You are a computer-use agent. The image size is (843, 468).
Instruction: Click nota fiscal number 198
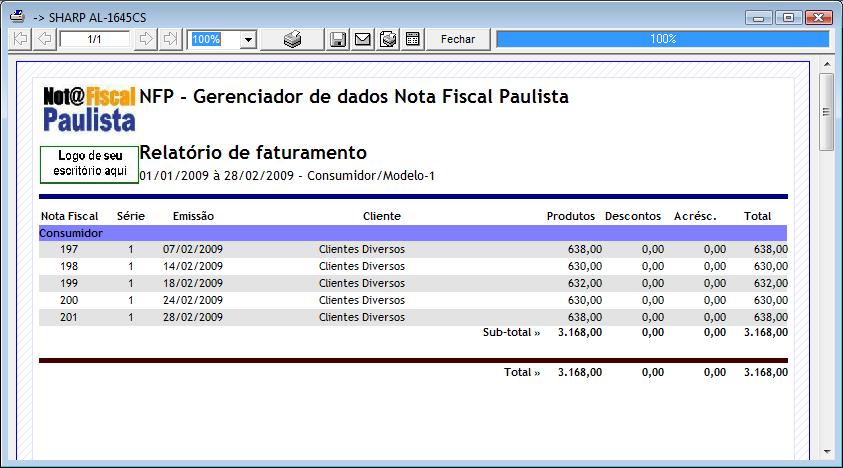[x=69, y=266]
